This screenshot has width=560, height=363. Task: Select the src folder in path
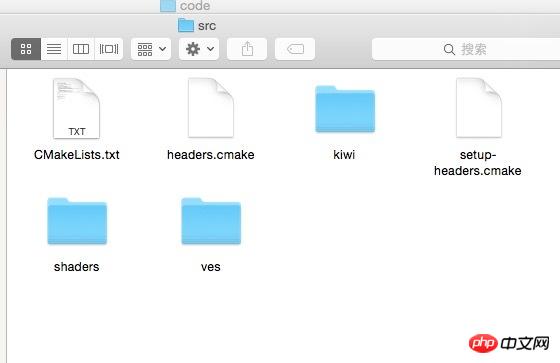click(197, 25)
